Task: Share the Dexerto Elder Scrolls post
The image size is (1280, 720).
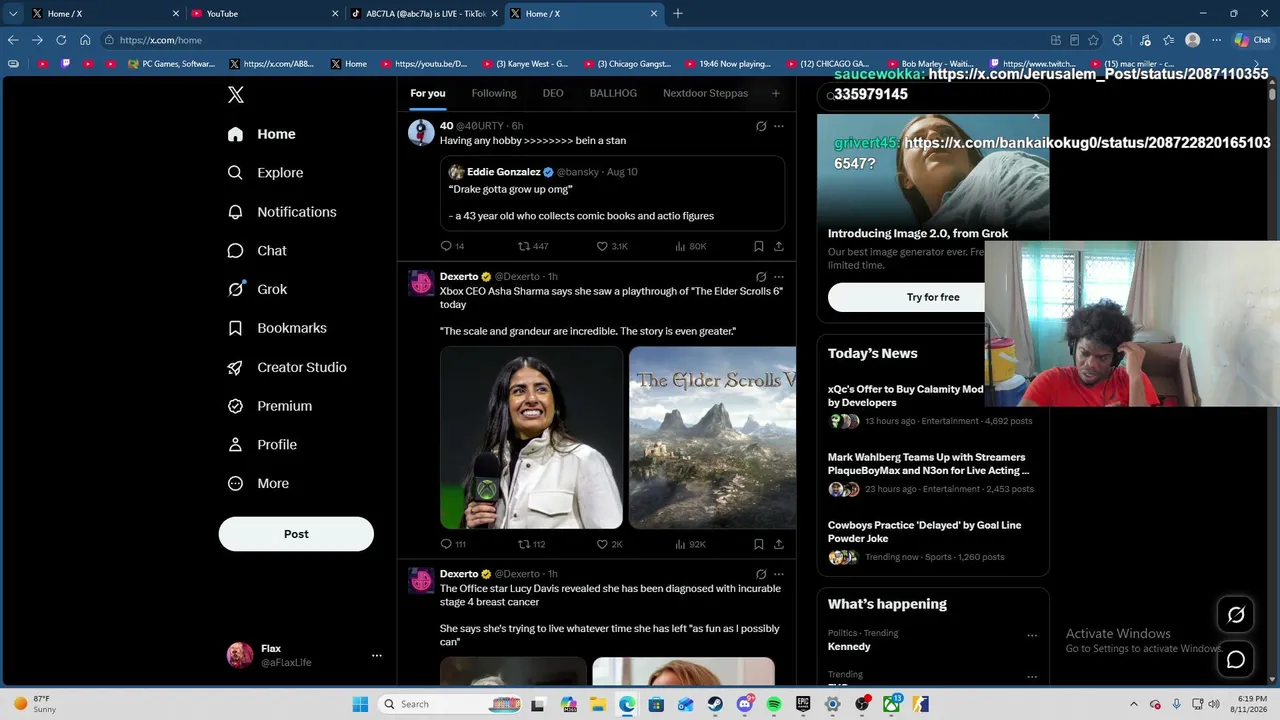Action: [779, 544]
